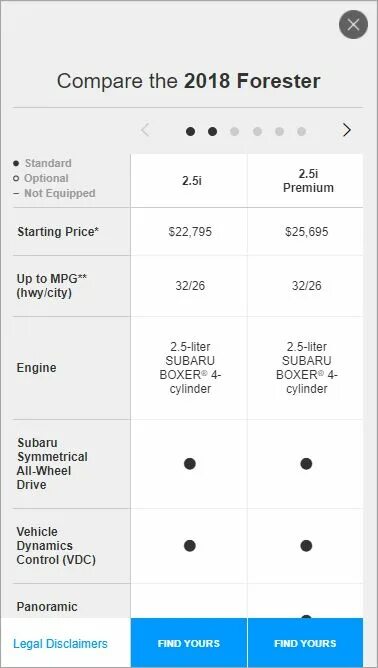Select the second pagination dot

212,132
